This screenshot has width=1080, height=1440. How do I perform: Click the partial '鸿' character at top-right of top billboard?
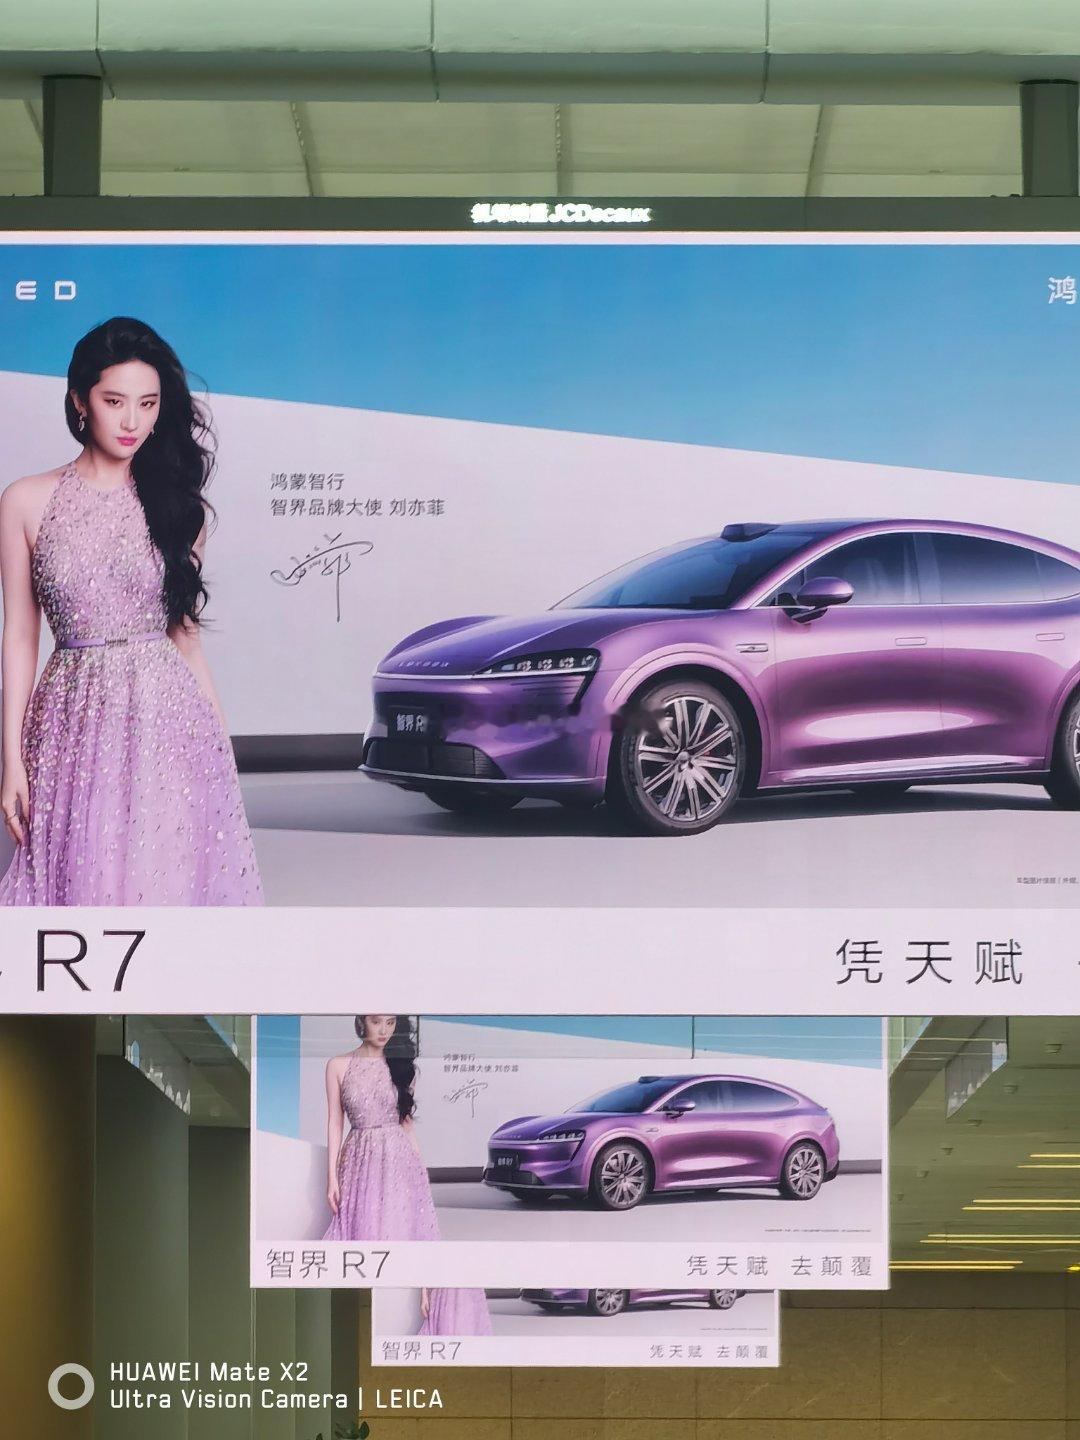coord(1063,291)
